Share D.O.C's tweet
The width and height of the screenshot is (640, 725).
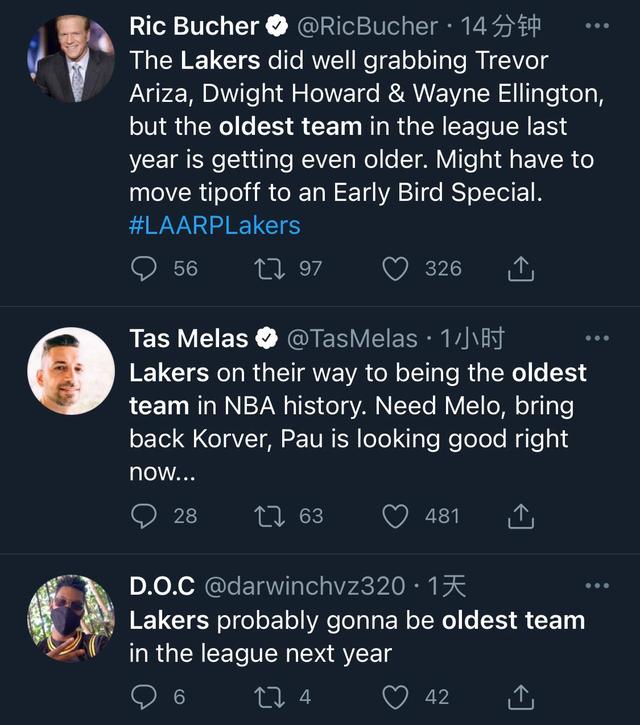521,697
